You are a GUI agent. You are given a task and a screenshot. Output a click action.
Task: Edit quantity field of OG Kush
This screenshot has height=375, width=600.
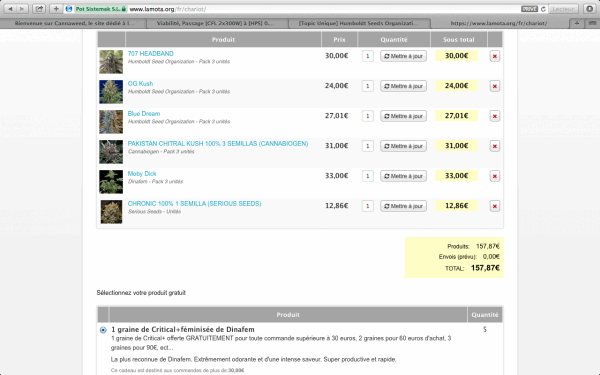pos(368,86)
